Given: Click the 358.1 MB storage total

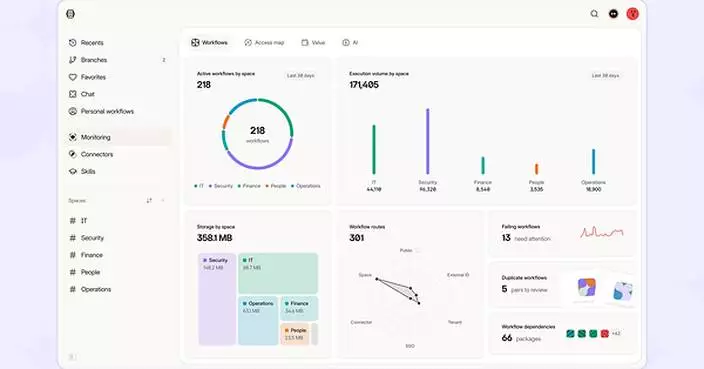Looking at the screenshot, I should 215,238.
